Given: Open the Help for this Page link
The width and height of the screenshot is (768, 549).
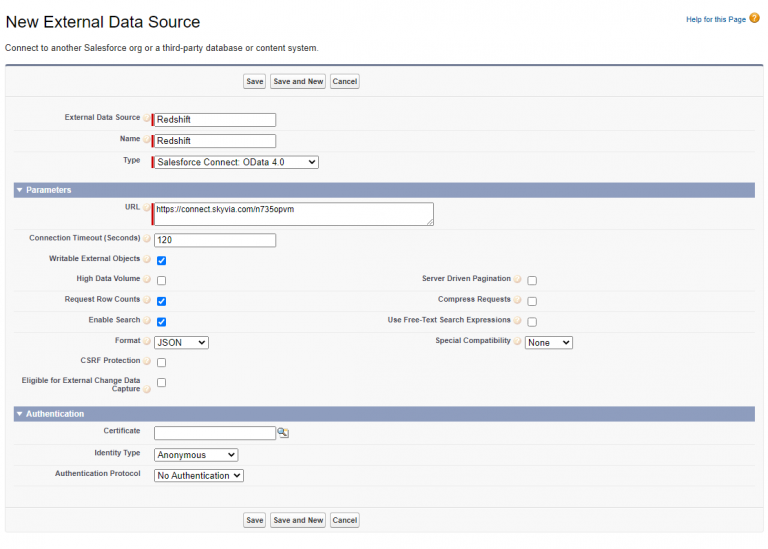Looking at the screenshot, I should 714,19.
